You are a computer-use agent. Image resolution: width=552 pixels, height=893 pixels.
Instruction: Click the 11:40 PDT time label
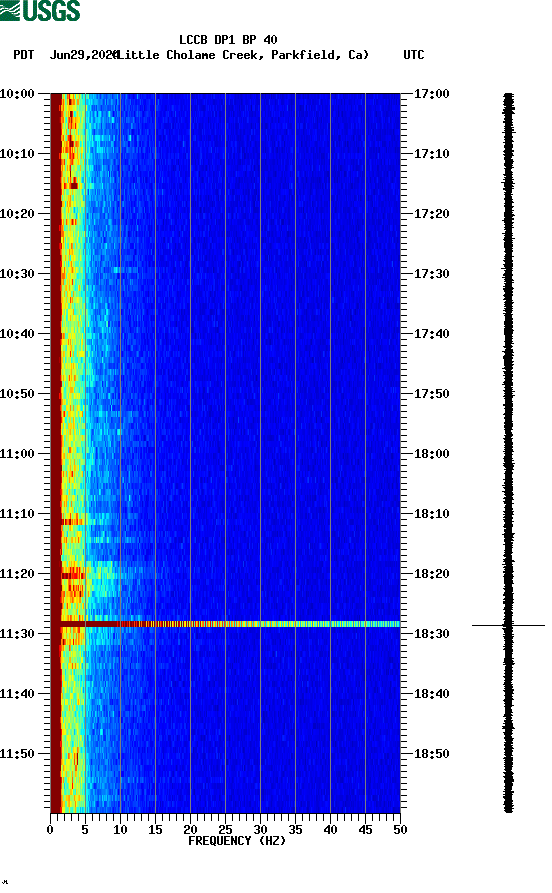17,694
